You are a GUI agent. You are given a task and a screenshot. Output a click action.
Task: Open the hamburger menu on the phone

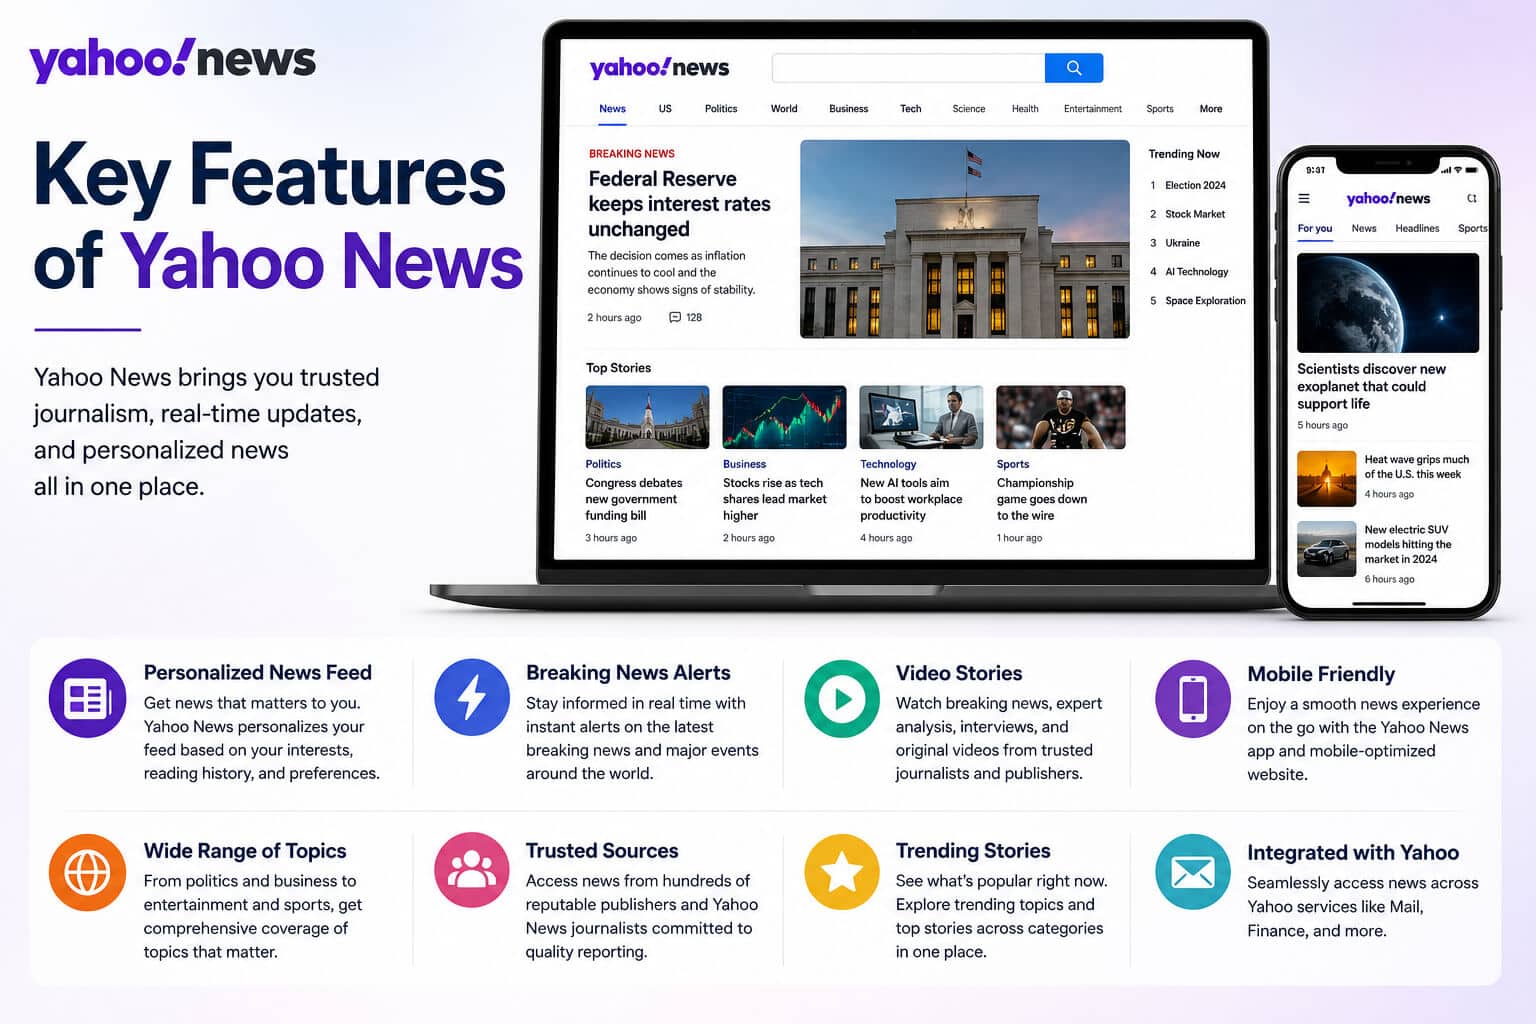(1304, 198)
